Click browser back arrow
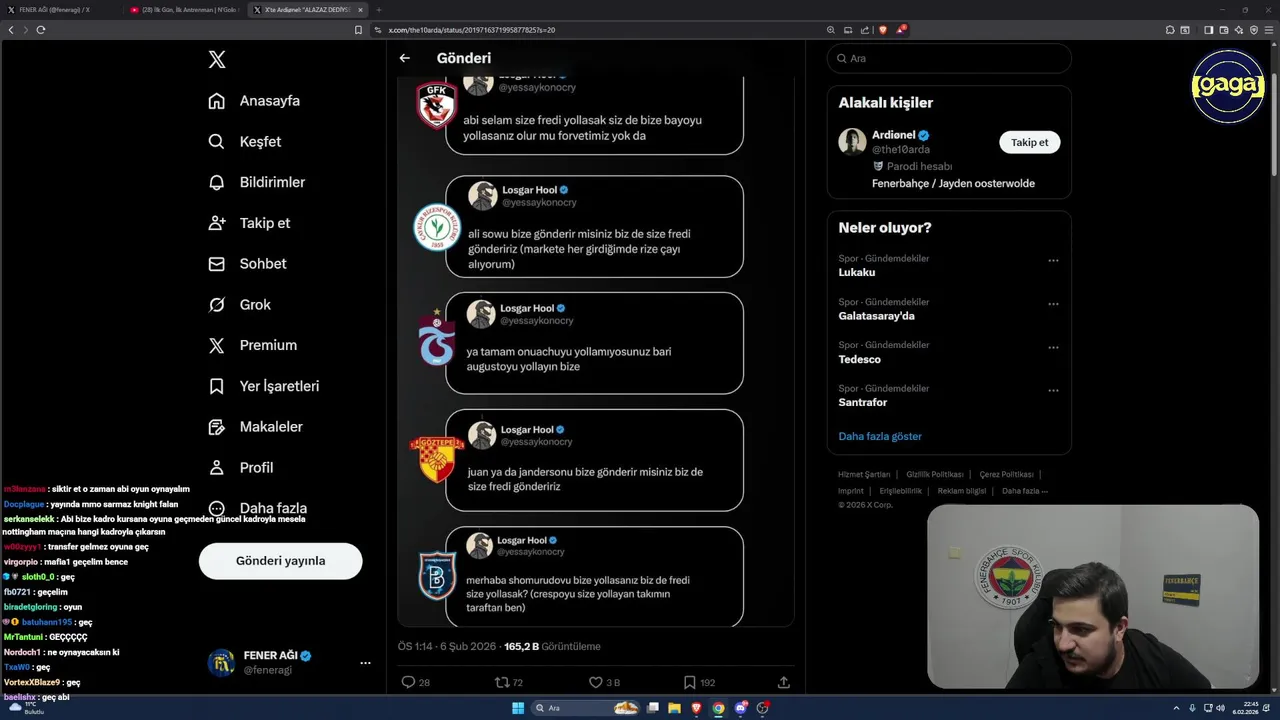 click(11, 30)
